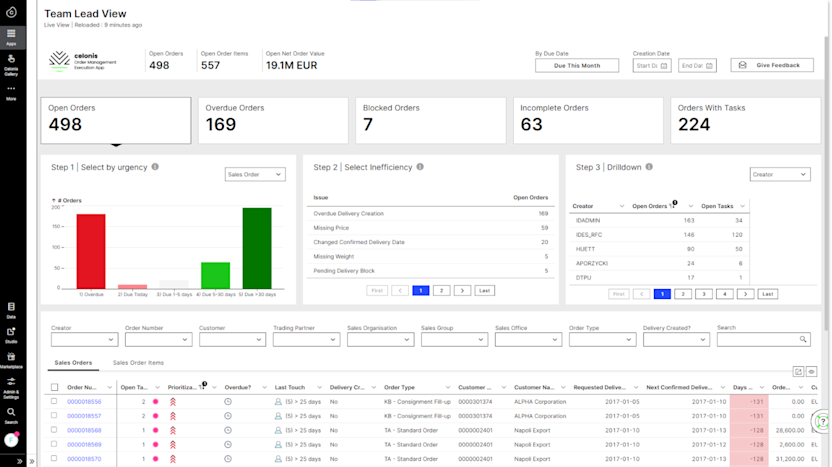Select the Missing Price issue row
The height and width of the screenshot is (467, 832).
coord(430,228)
